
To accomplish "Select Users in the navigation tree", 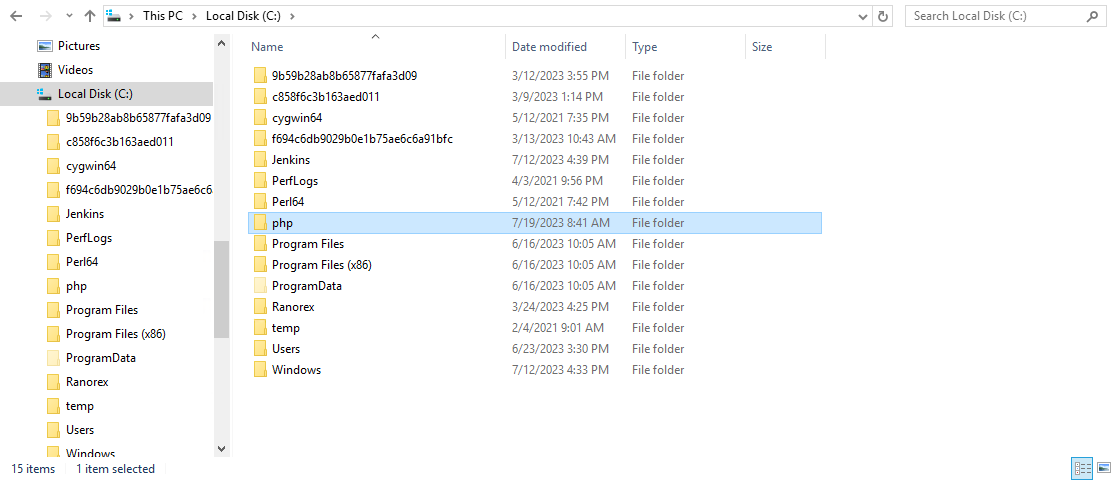I will click(x=80, y=430).
